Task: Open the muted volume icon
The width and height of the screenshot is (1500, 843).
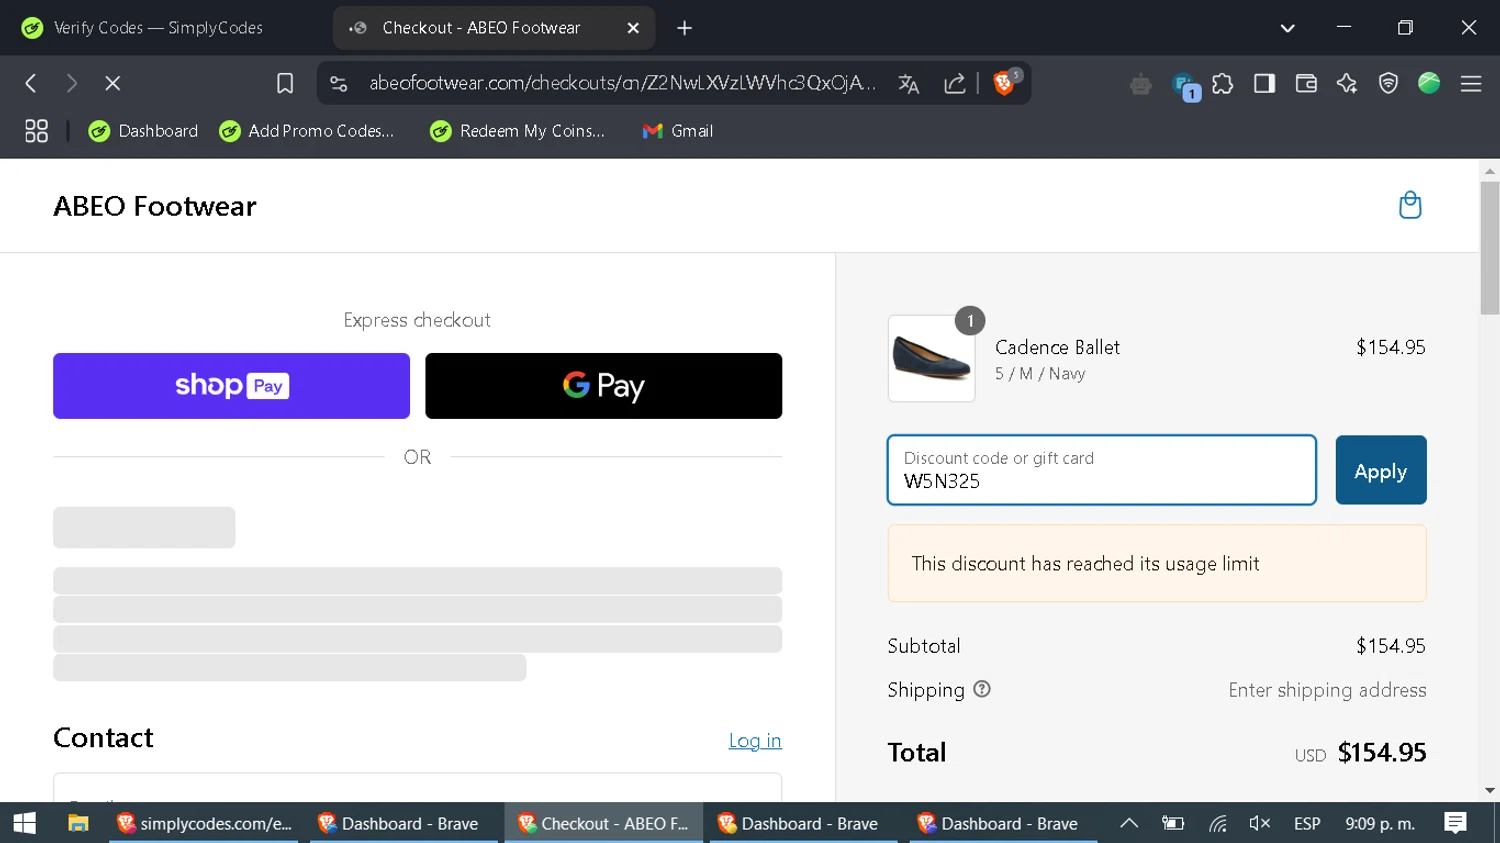Action: [1260, 823]
